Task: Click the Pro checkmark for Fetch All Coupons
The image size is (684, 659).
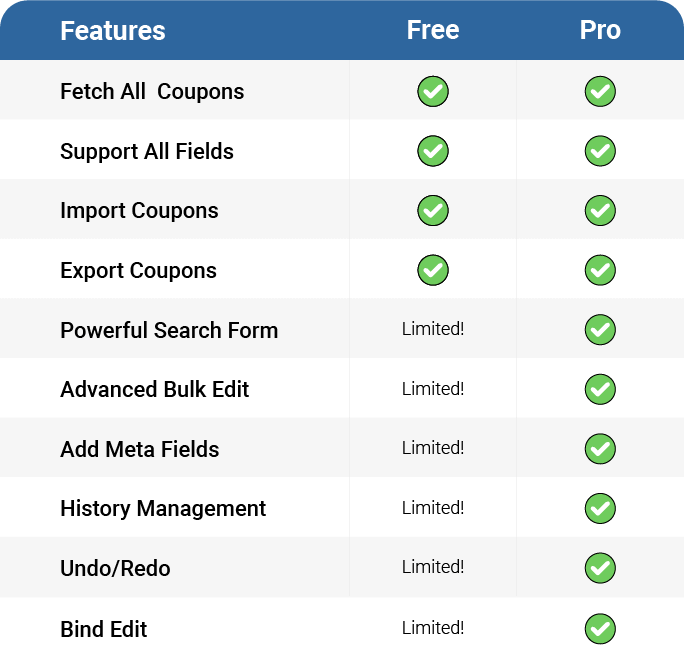Action: pos(600,92)
